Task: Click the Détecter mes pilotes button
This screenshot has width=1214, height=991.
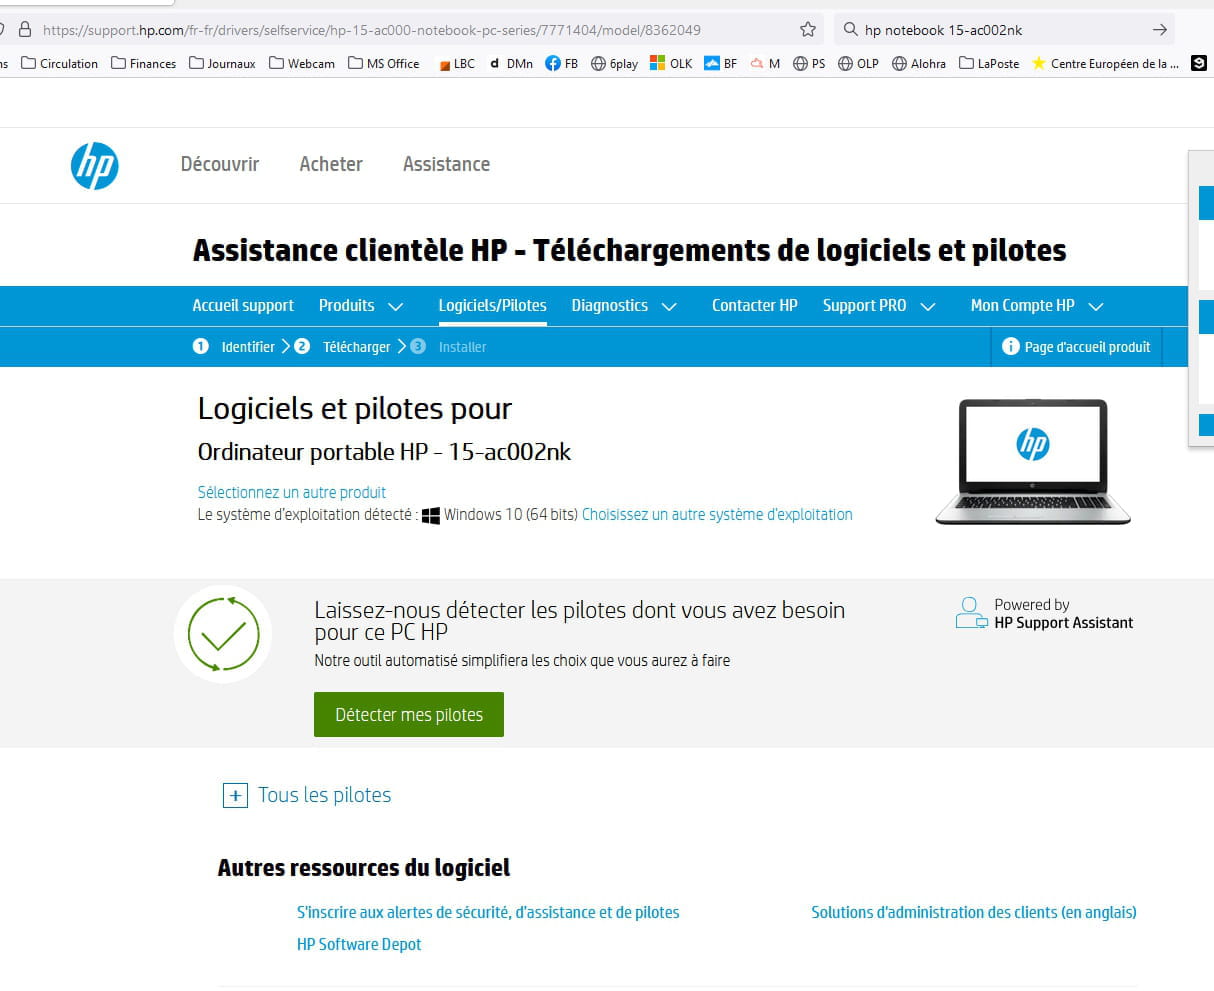Action: click(409, 714)
